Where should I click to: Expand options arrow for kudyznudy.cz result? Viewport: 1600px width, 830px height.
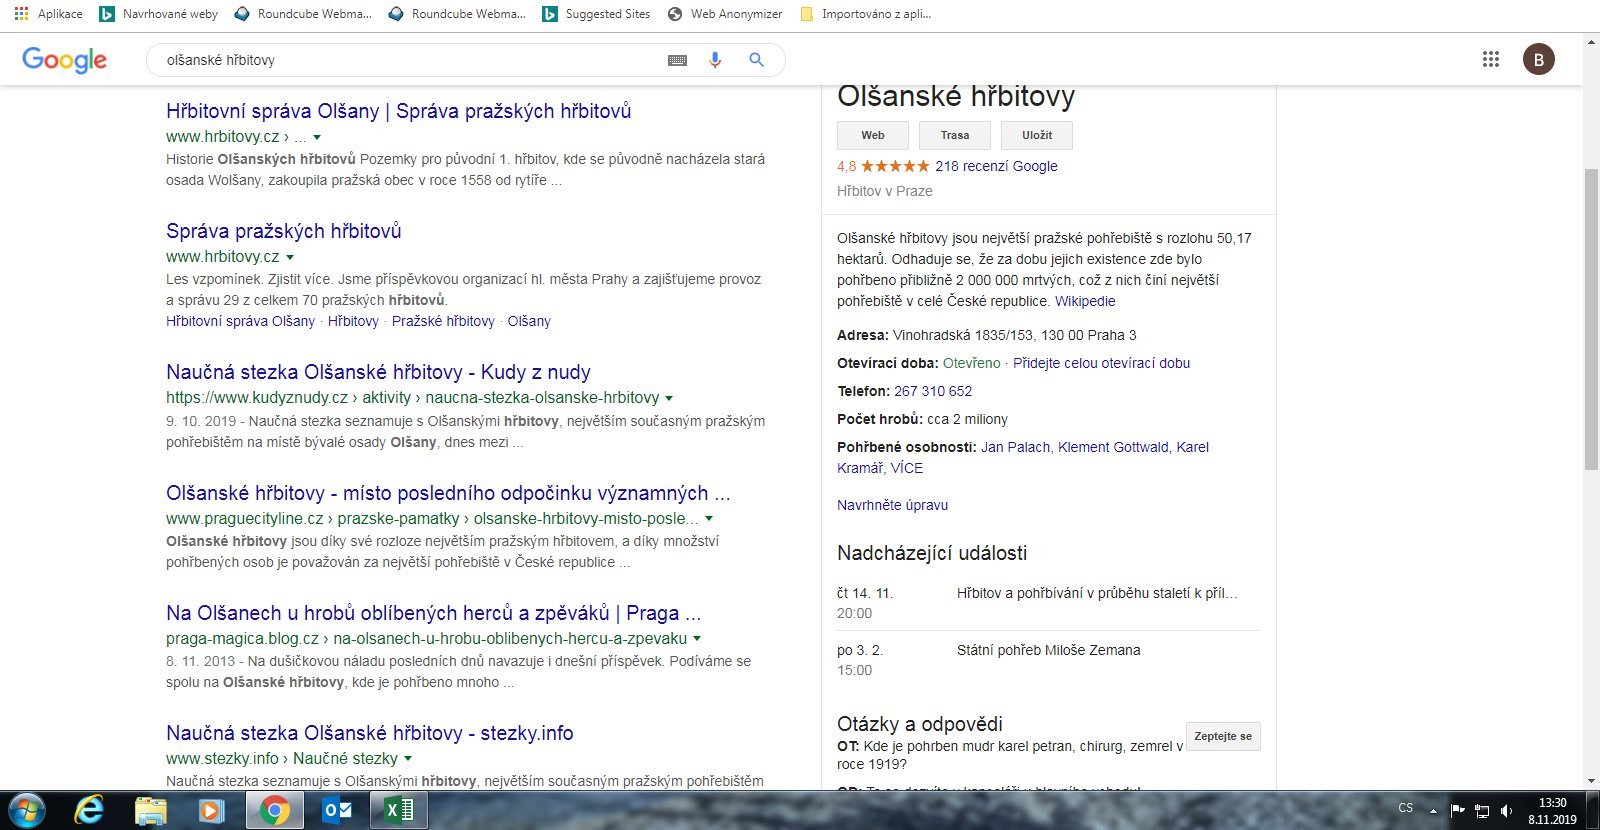(669, 398)
